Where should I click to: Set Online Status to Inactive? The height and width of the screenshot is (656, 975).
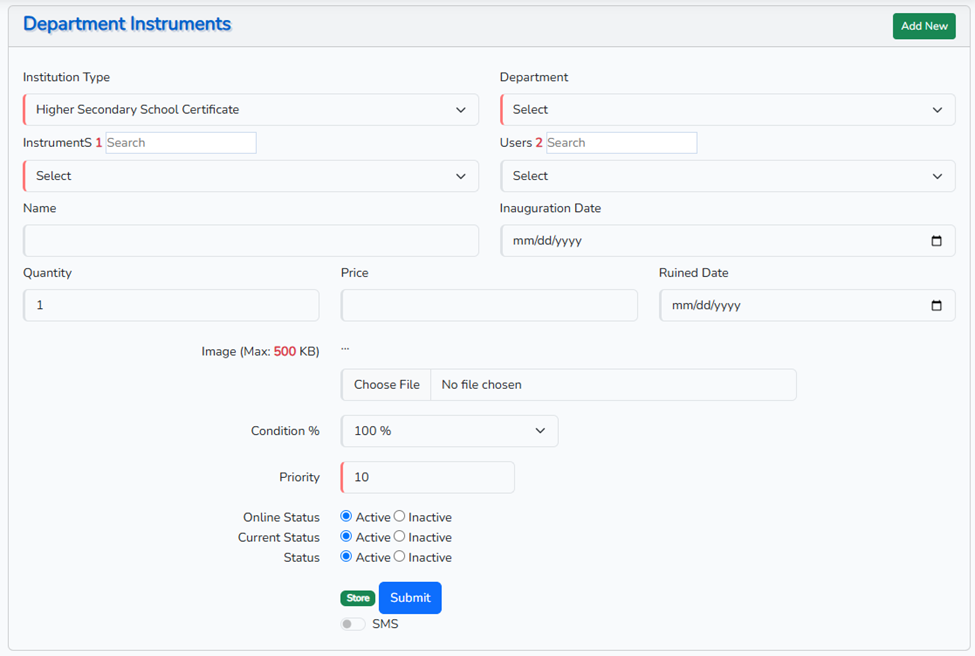tap(400, 517)
